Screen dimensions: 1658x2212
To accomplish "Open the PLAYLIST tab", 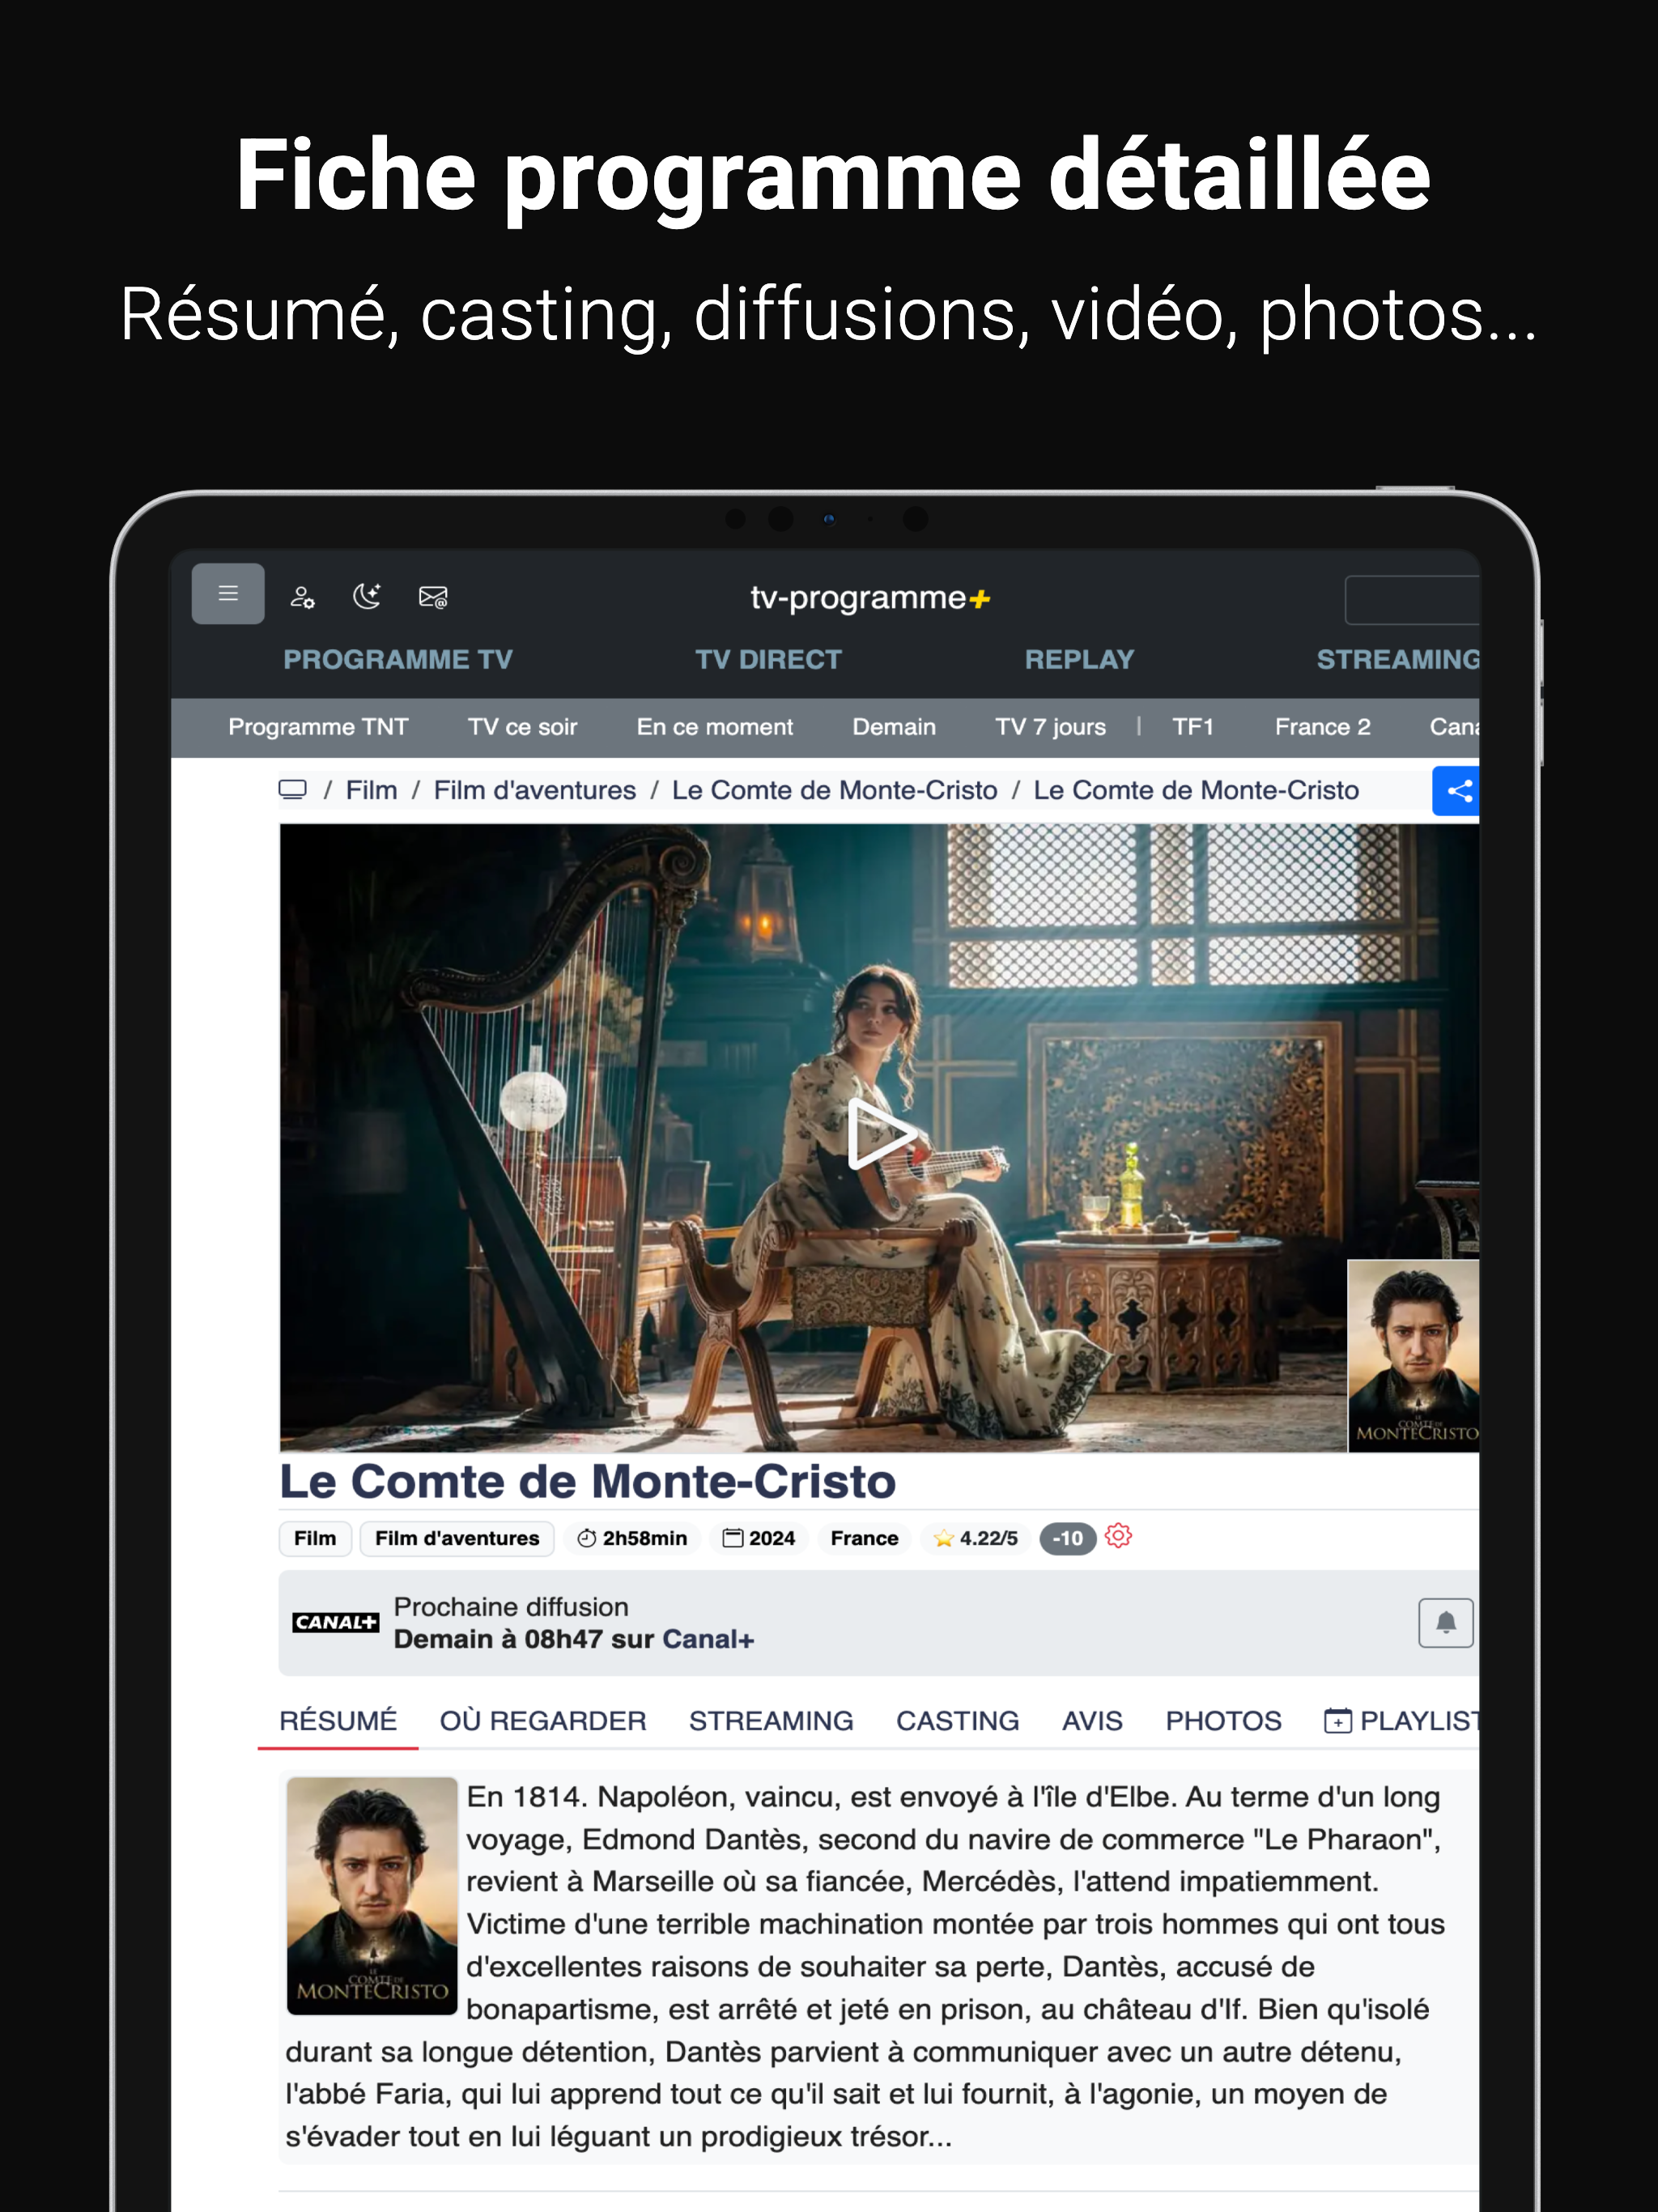I will click(x=1401, y=1721).
